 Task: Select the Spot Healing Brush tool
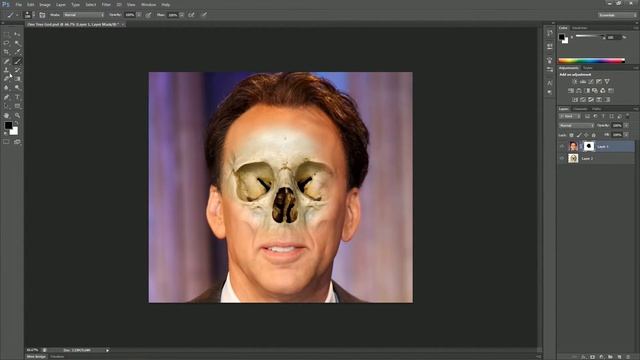pos(6,61)
